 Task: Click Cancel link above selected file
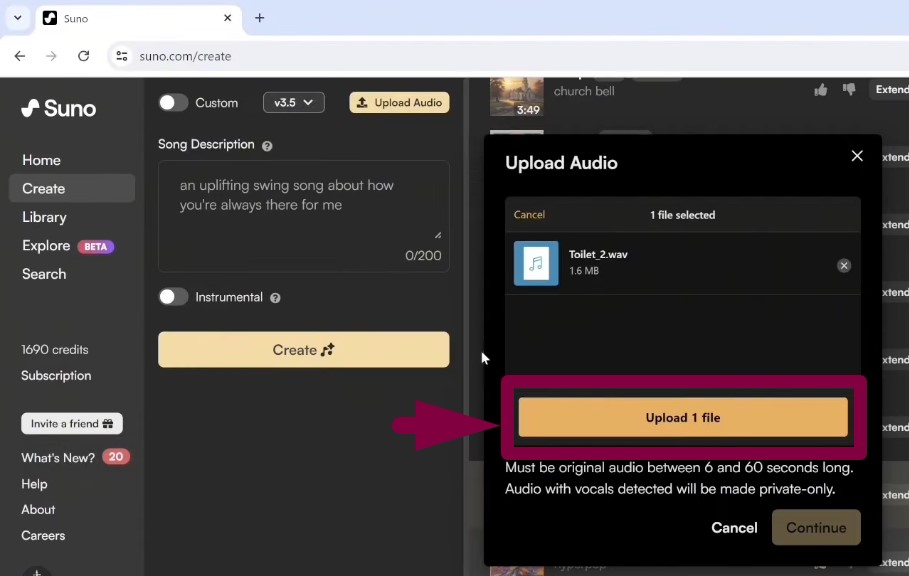[529, 215]
